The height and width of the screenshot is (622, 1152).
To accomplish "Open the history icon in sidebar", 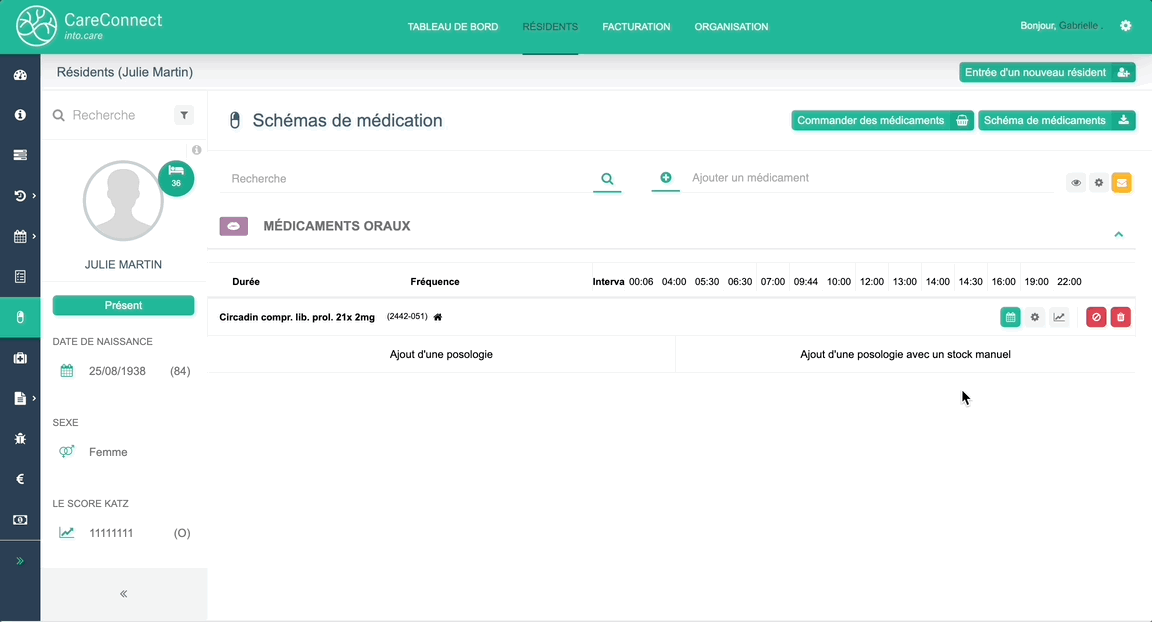I will pos(20,196).
